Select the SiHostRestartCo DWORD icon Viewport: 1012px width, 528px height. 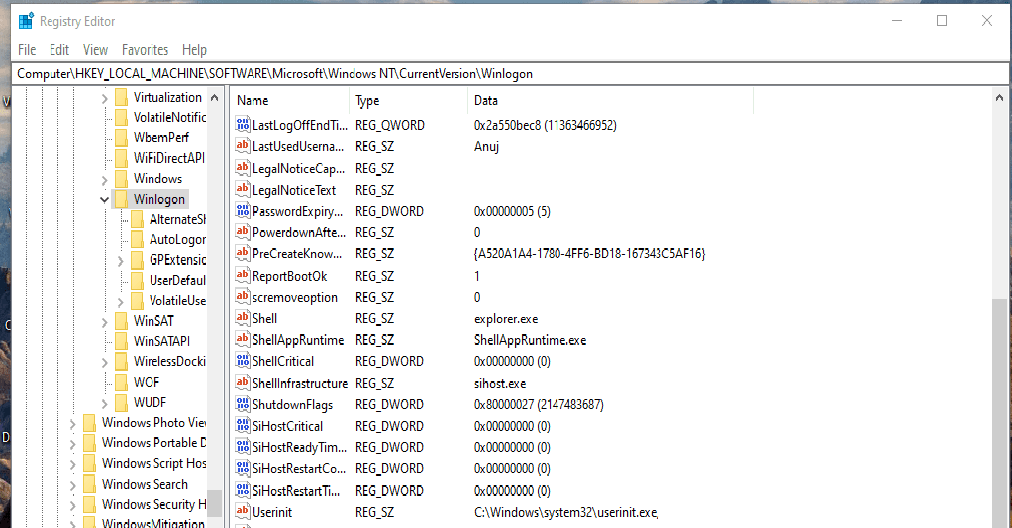(243, 468)
